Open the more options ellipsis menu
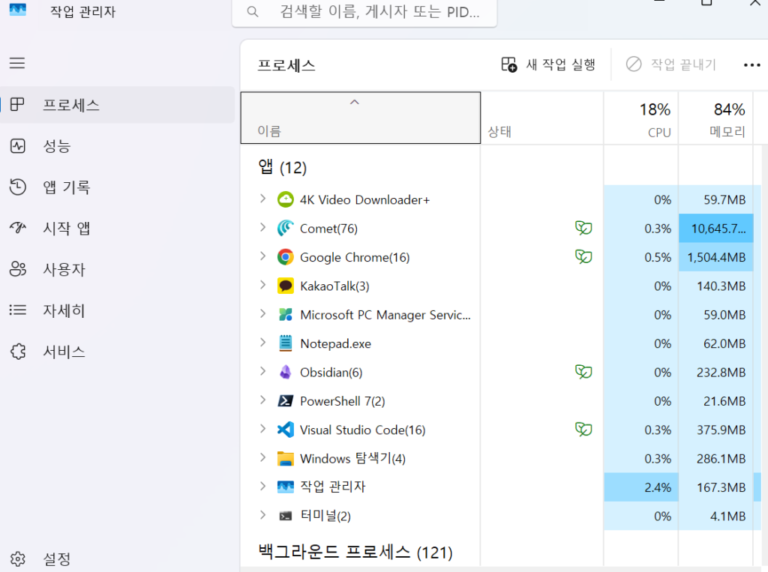The height and width of the screenshot is (572, 768). point(752,65)
